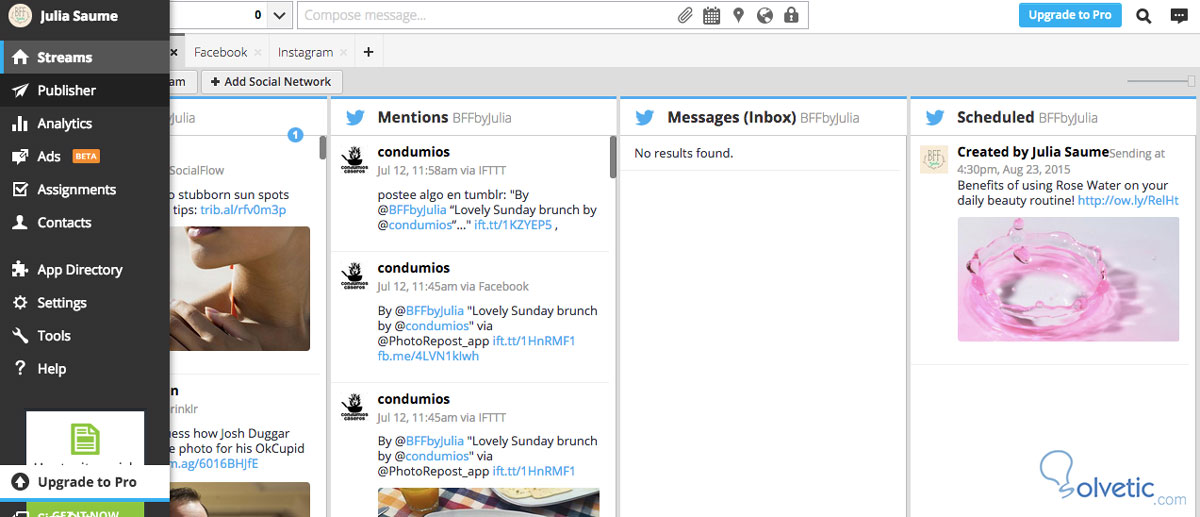The width and height of the screenshot is (1200, 517).
Task: Open trib.al/rfv0m3p link
Action: coord(243,210)
